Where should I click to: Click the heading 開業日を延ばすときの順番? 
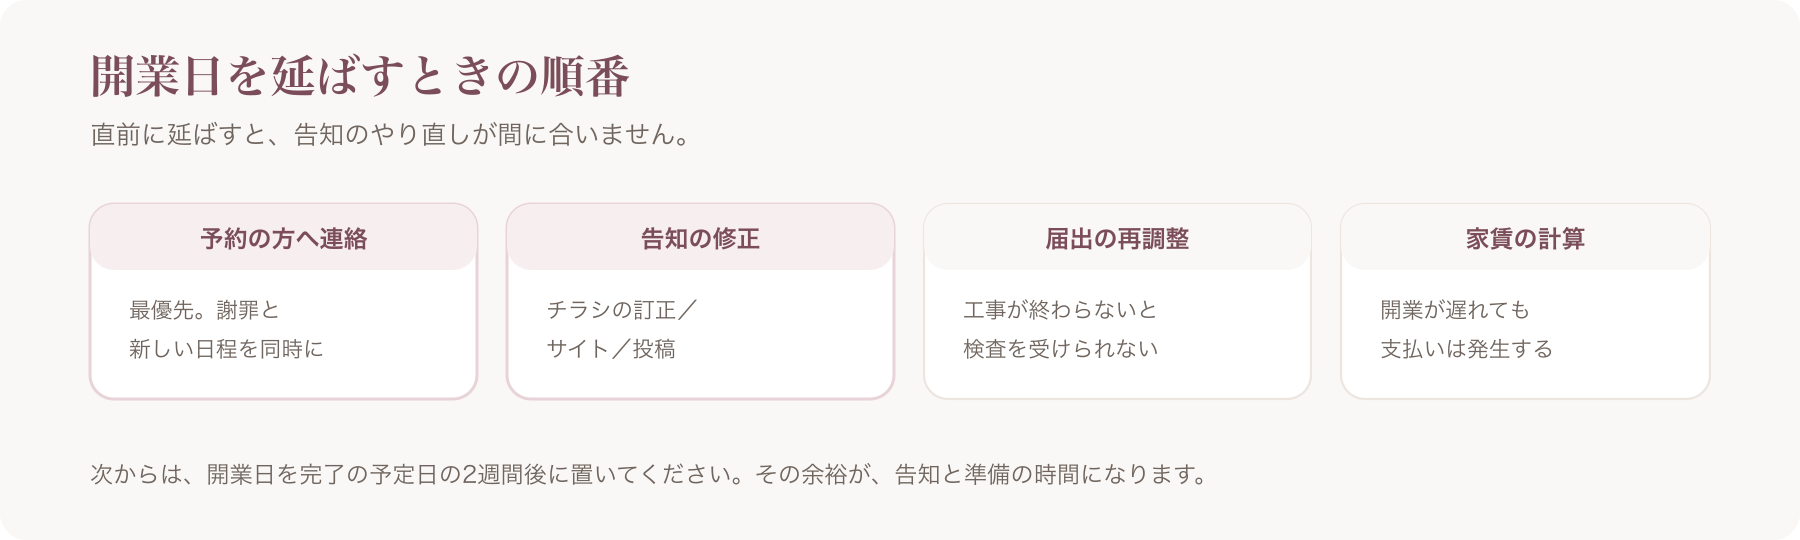click(x=360, y=77)
